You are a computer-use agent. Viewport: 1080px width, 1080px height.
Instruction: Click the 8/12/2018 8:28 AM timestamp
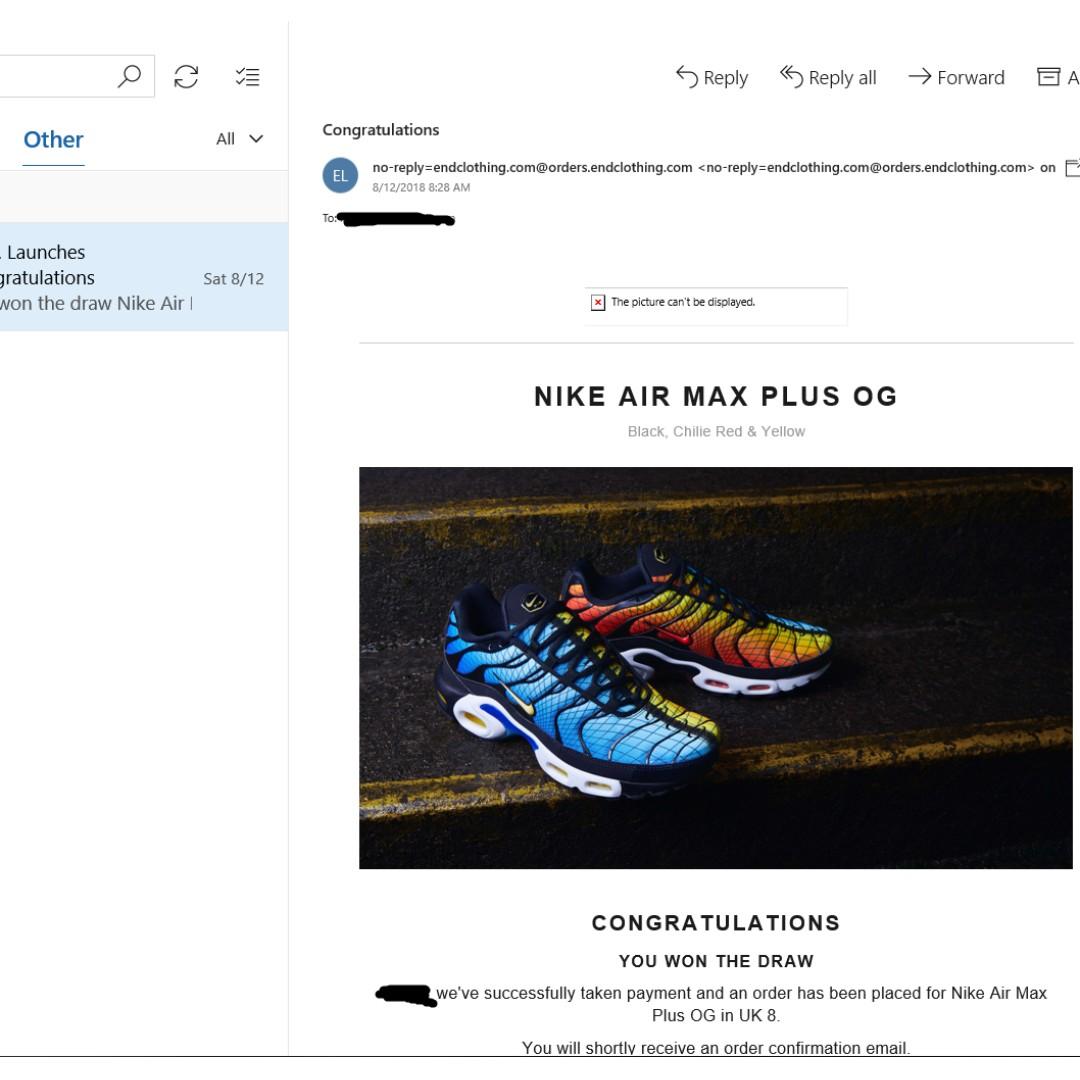421,188
